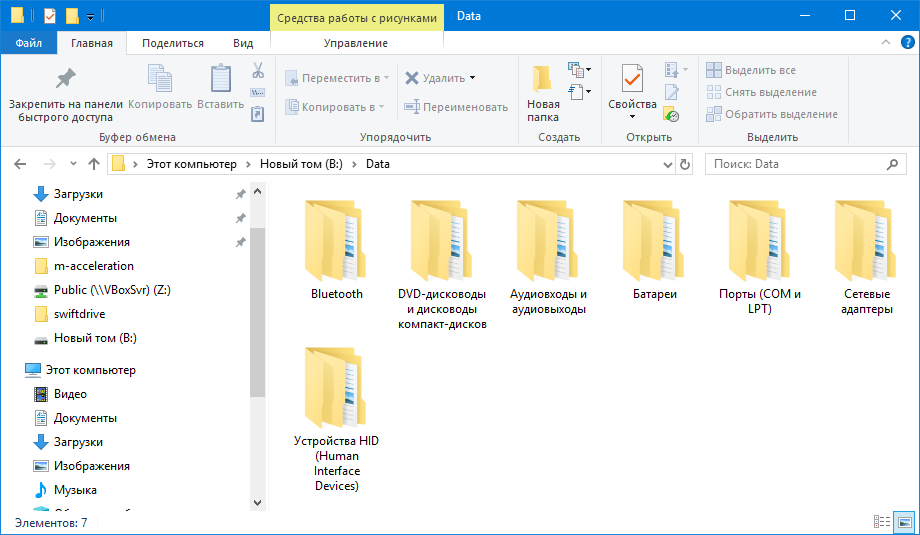Click Этот компьютер in address breadcrumb
This screenshot has height=535, width=920.
191,164
